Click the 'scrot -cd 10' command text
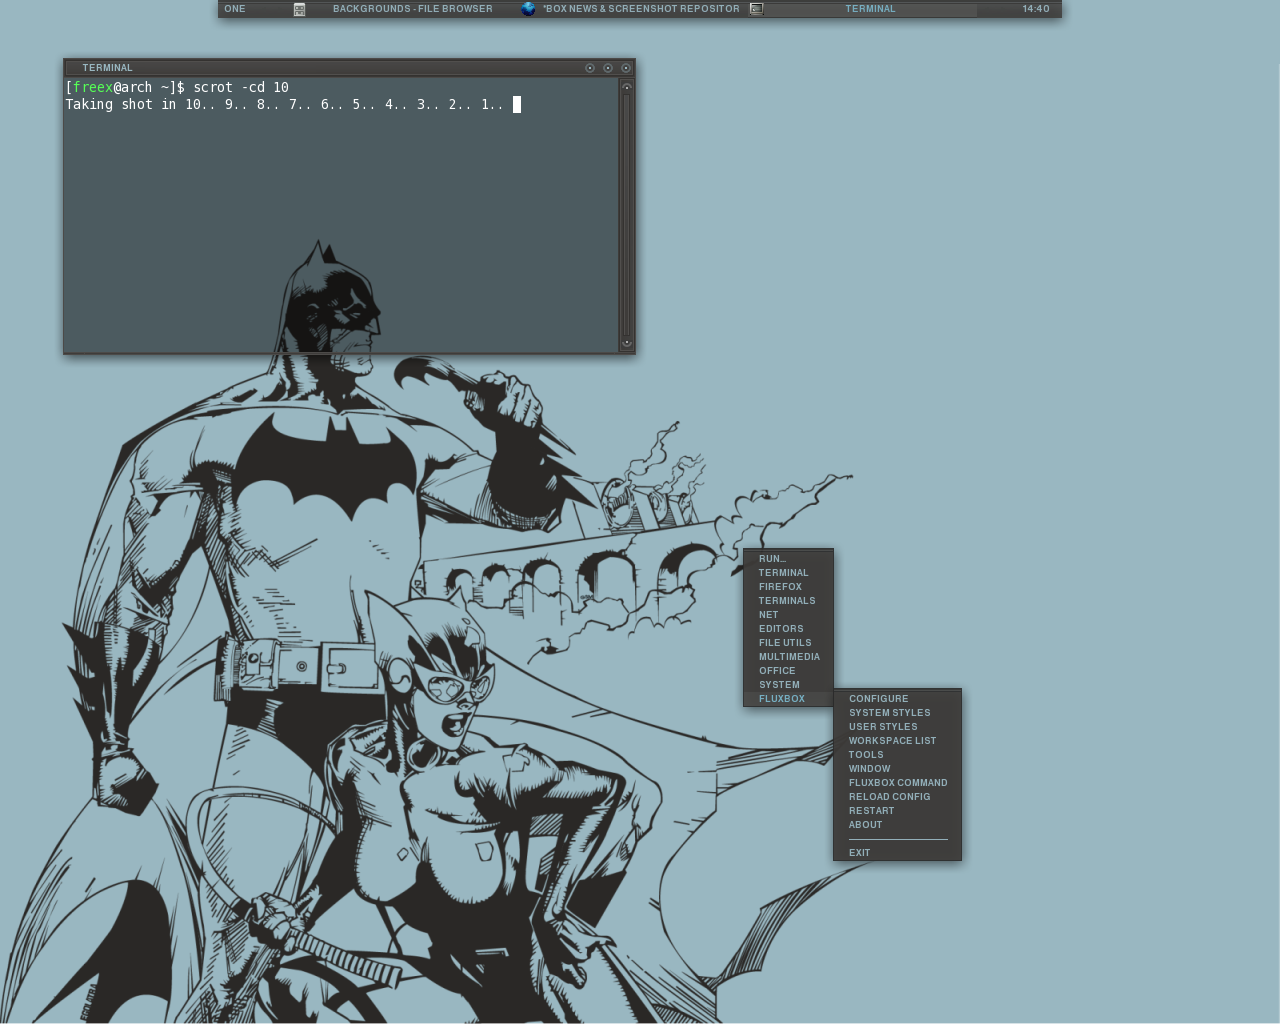This screenshot has width=1280, height=1024. (x=241, y=88)
